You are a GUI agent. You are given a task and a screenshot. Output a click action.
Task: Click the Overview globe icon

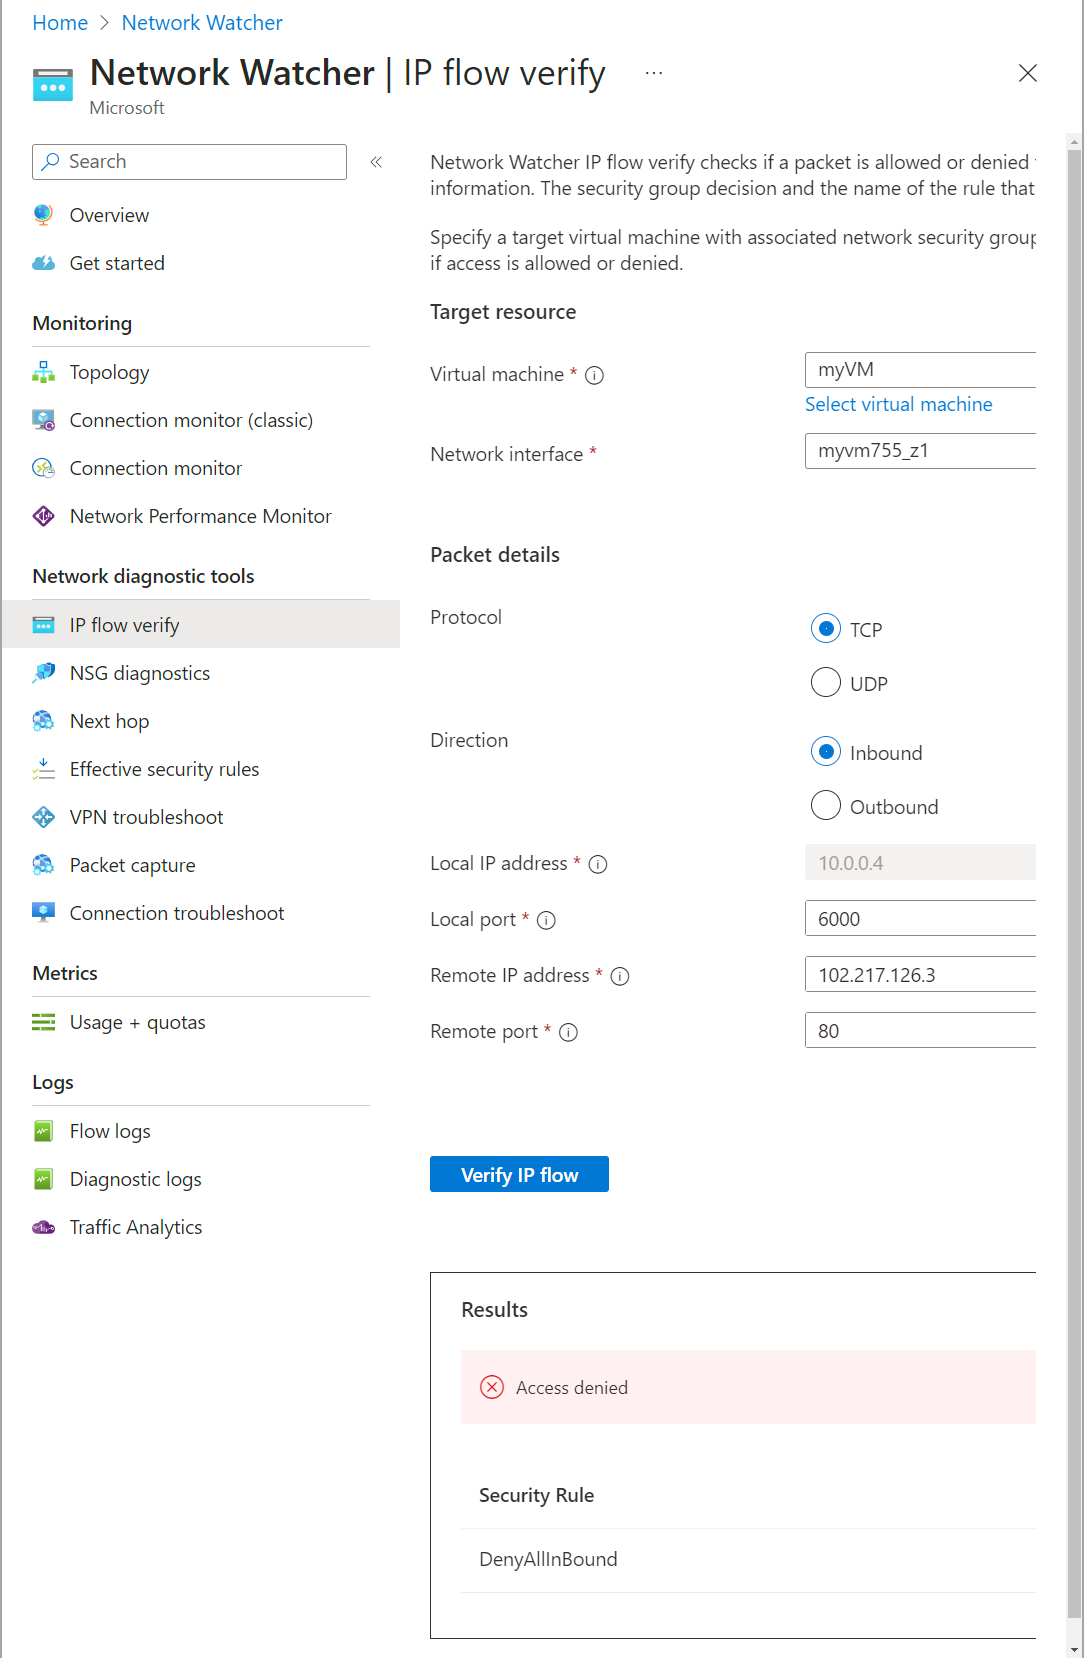point(43,215)
